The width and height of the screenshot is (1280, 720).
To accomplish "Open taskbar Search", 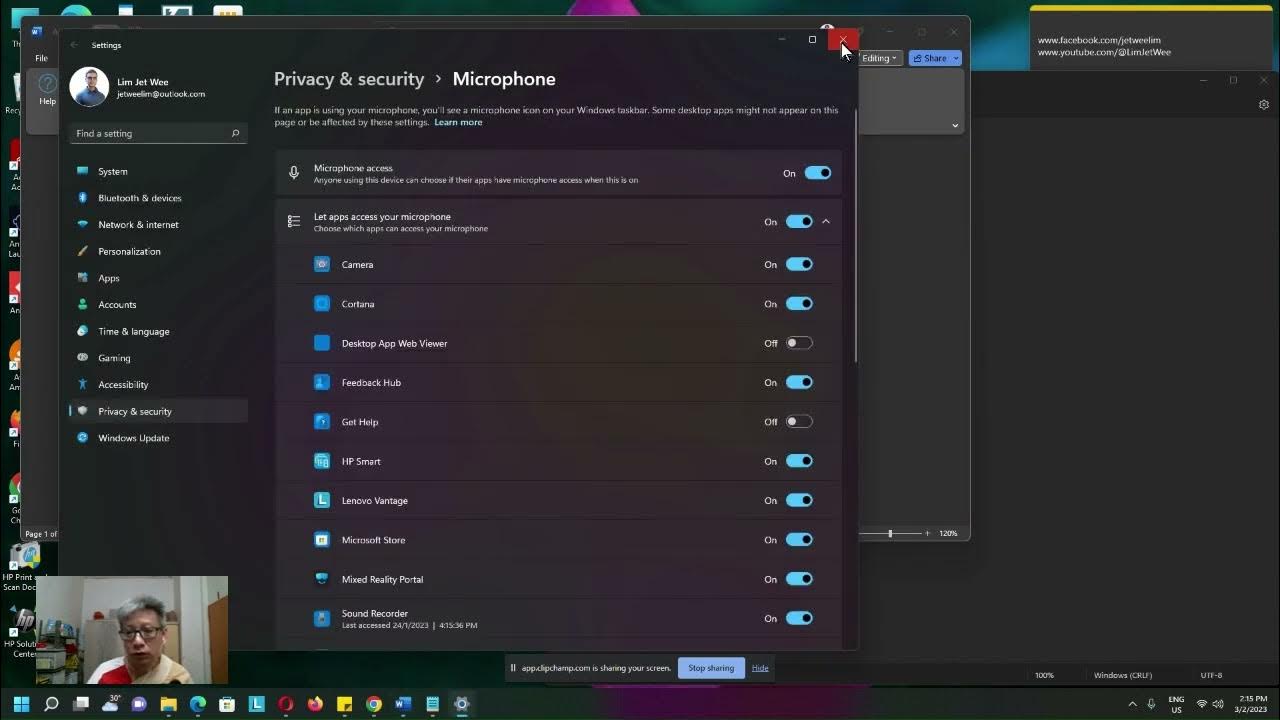I will pos(51,704).
